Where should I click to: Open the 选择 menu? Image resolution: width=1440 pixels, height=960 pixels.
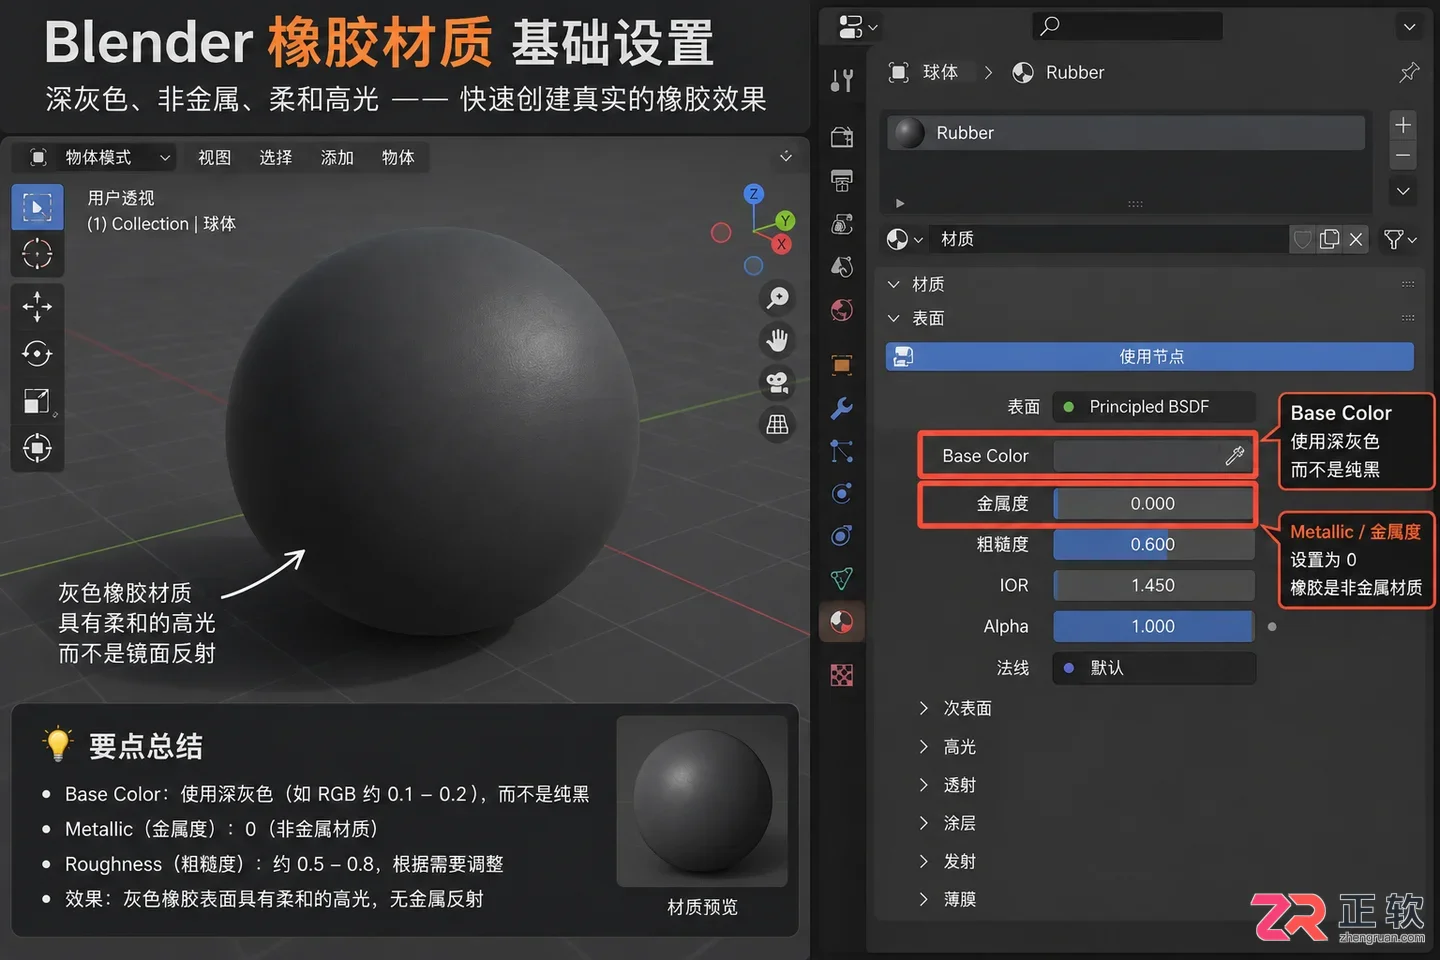275,157
